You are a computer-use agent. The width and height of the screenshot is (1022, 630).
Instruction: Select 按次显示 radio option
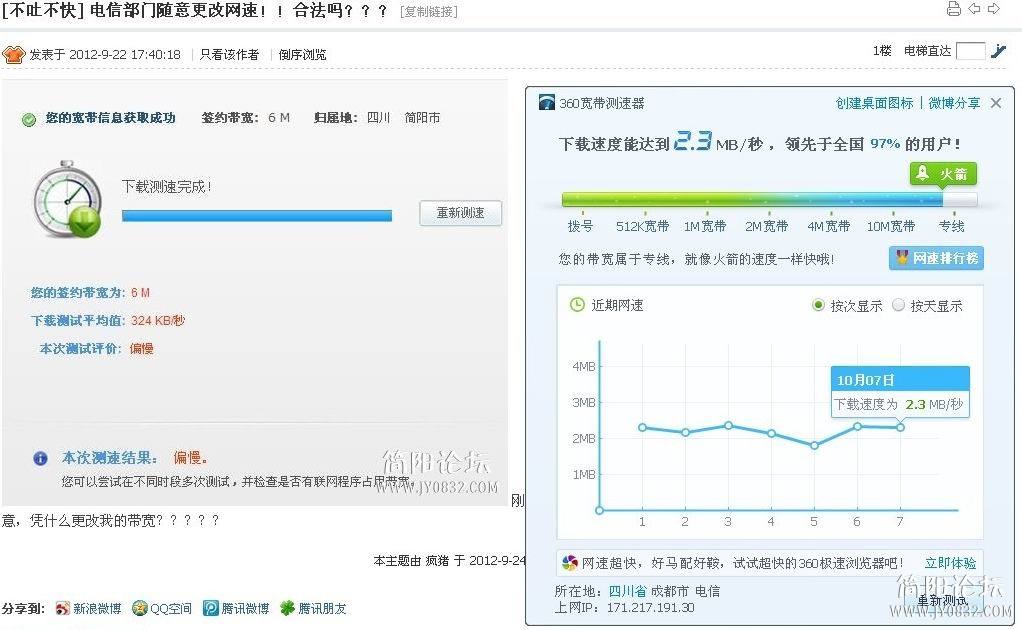pyautogui.click(x=818, y=305)
